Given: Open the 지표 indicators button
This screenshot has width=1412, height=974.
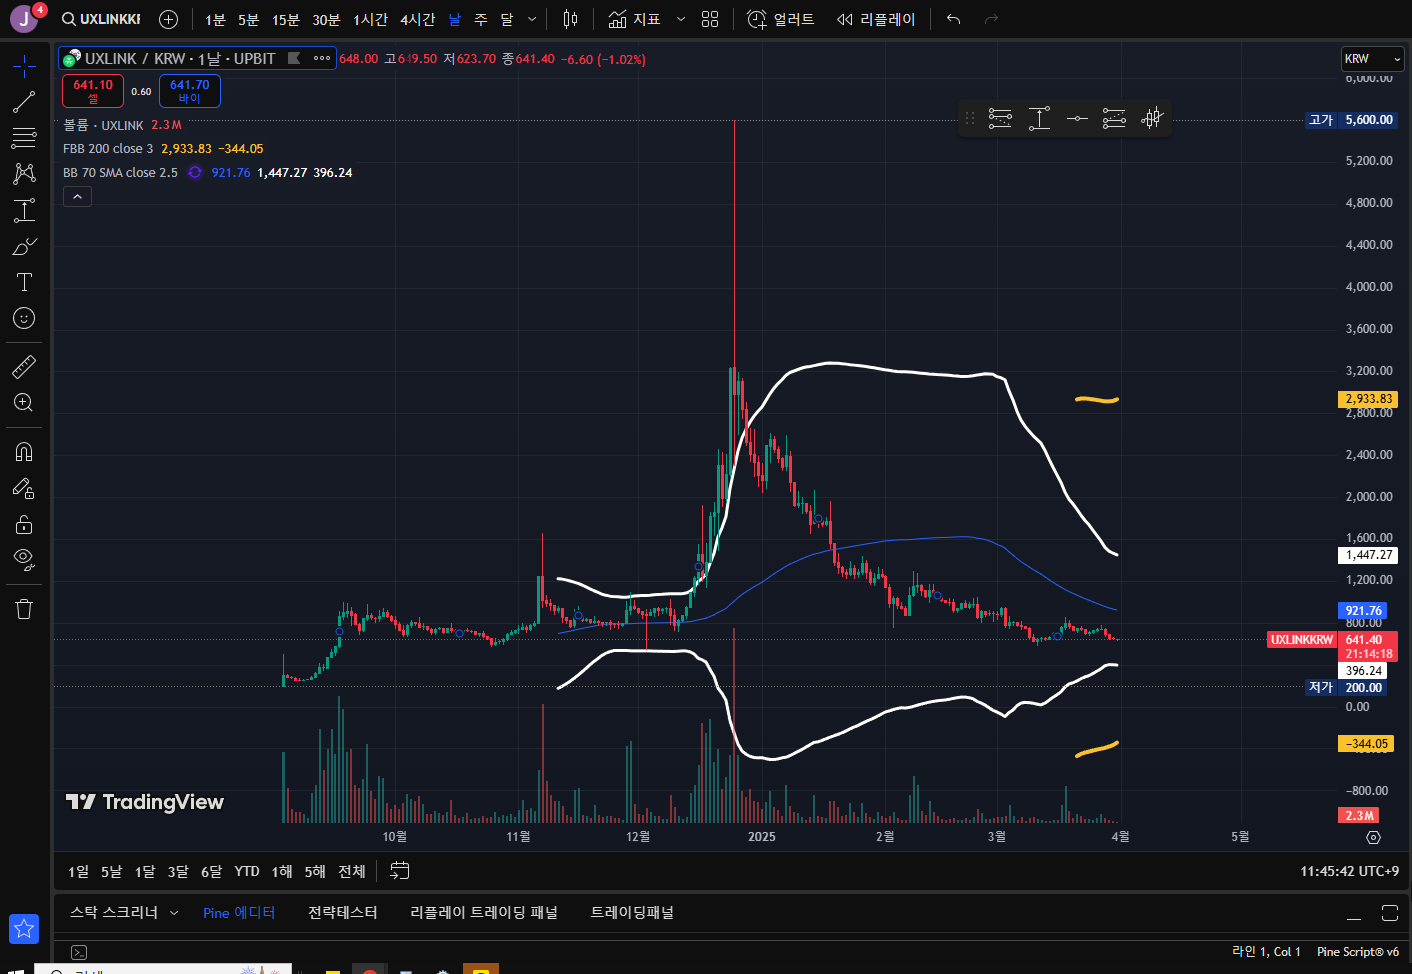Looking at the screenshot, I should 635,19.
